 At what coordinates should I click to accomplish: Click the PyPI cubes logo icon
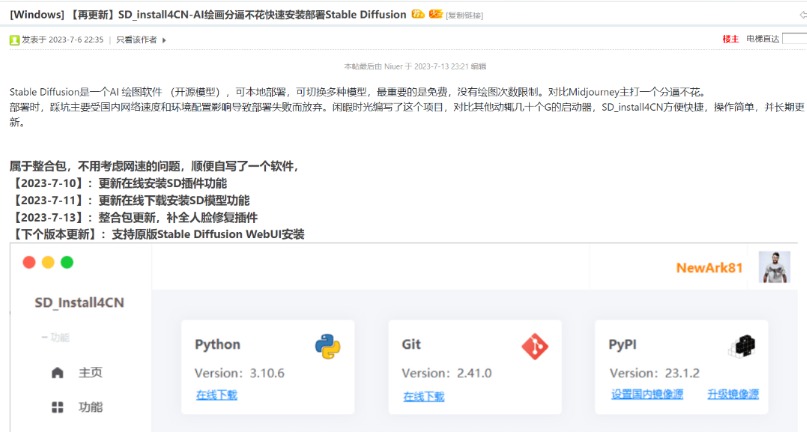pos(742,347)
